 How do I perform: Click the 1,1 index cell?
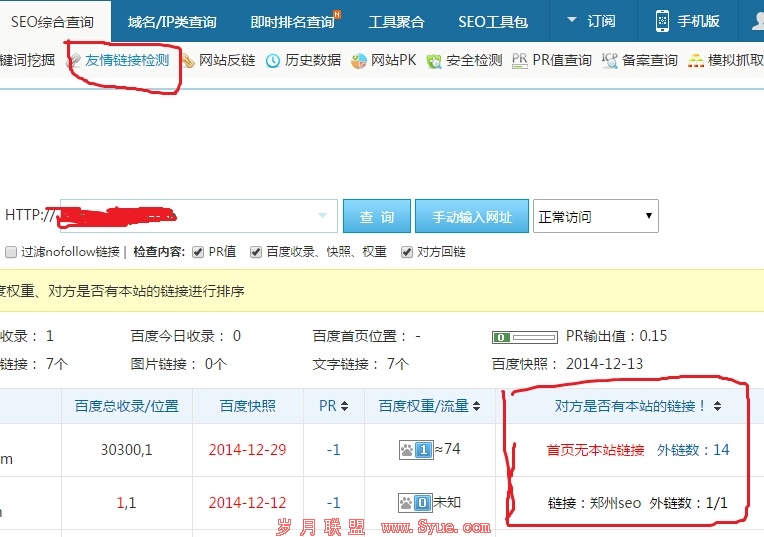pyautogui.click(x=126, y=502)
